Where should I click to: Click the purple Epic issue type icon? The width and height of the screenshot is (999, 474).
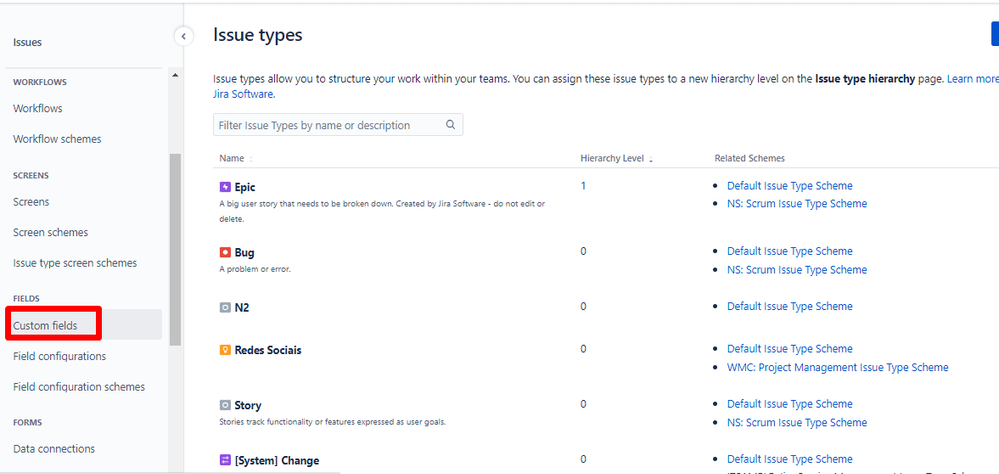coord(225,187)
